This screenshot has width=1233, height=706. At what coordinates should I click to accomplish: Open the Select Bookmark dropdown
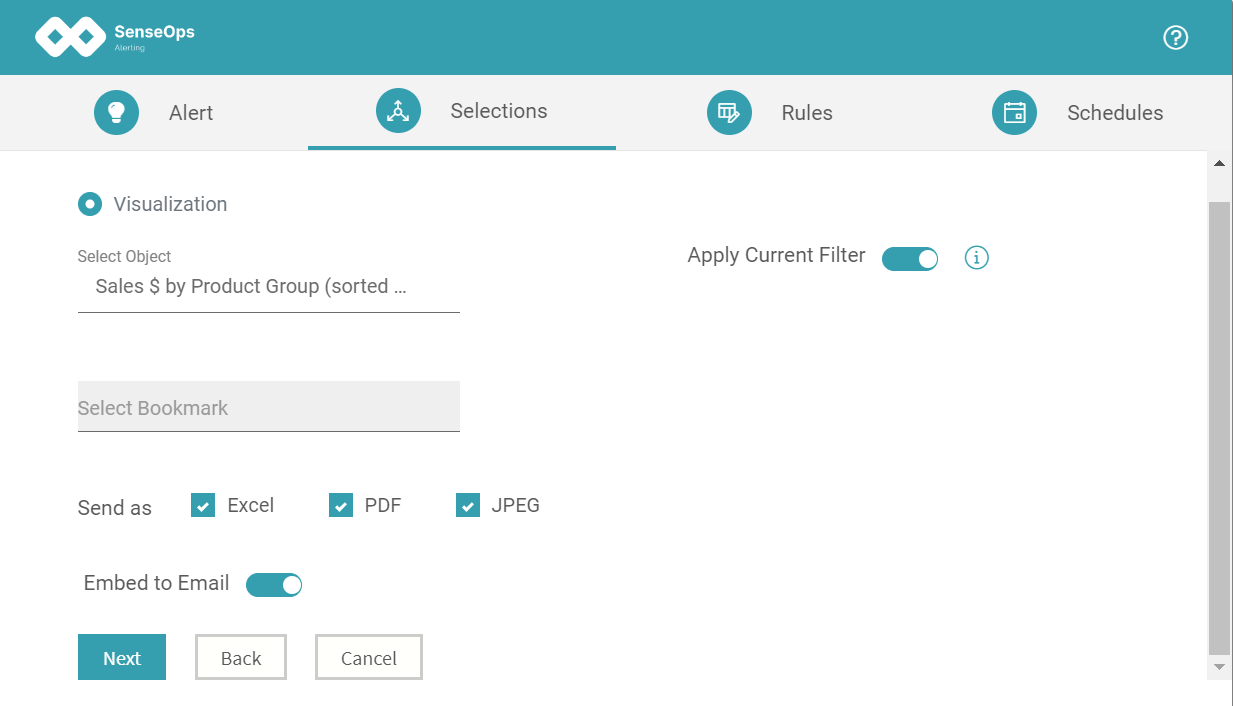click(x=268, y=407)
